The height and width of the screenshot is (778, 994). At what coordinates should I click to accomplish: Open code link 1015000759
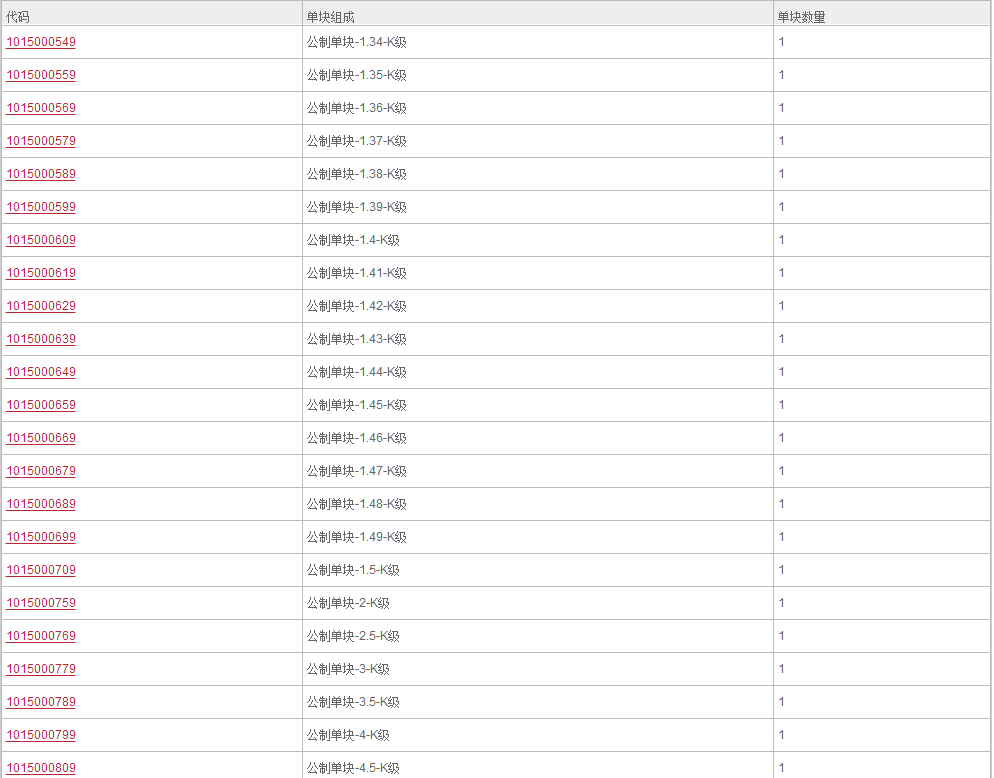coord(41,602)
